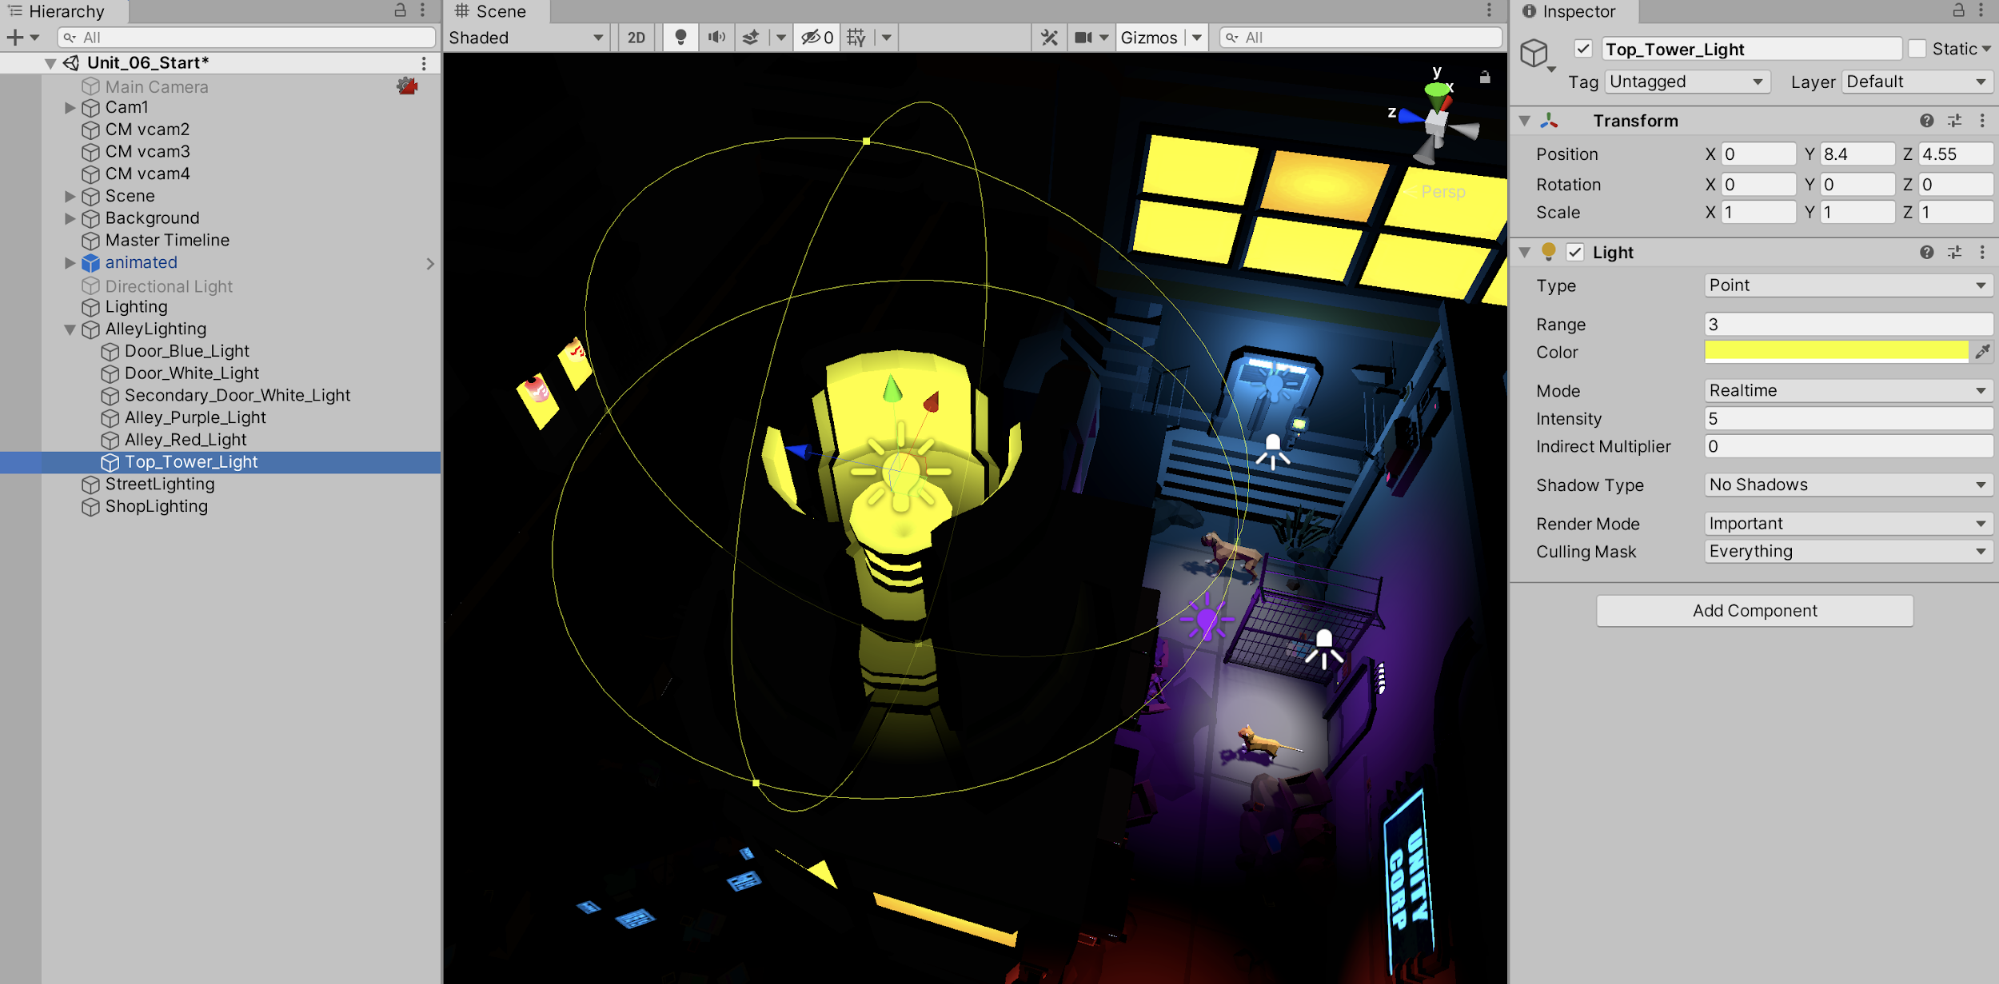
Task: Select the StreetLighting object
Action: [160, 484]
